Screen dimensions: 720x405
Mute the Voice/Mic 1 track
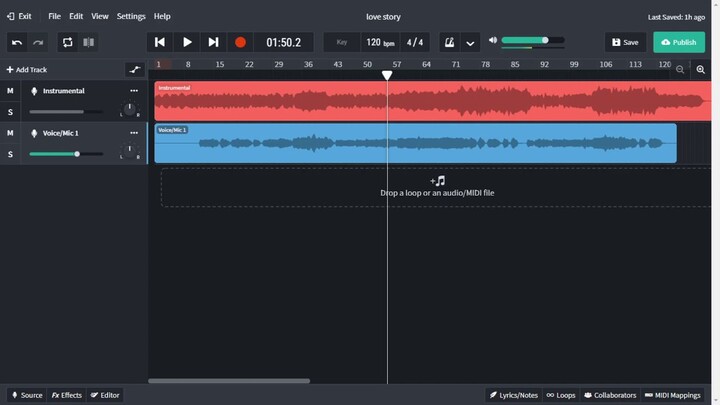click(x=10, y=133)
